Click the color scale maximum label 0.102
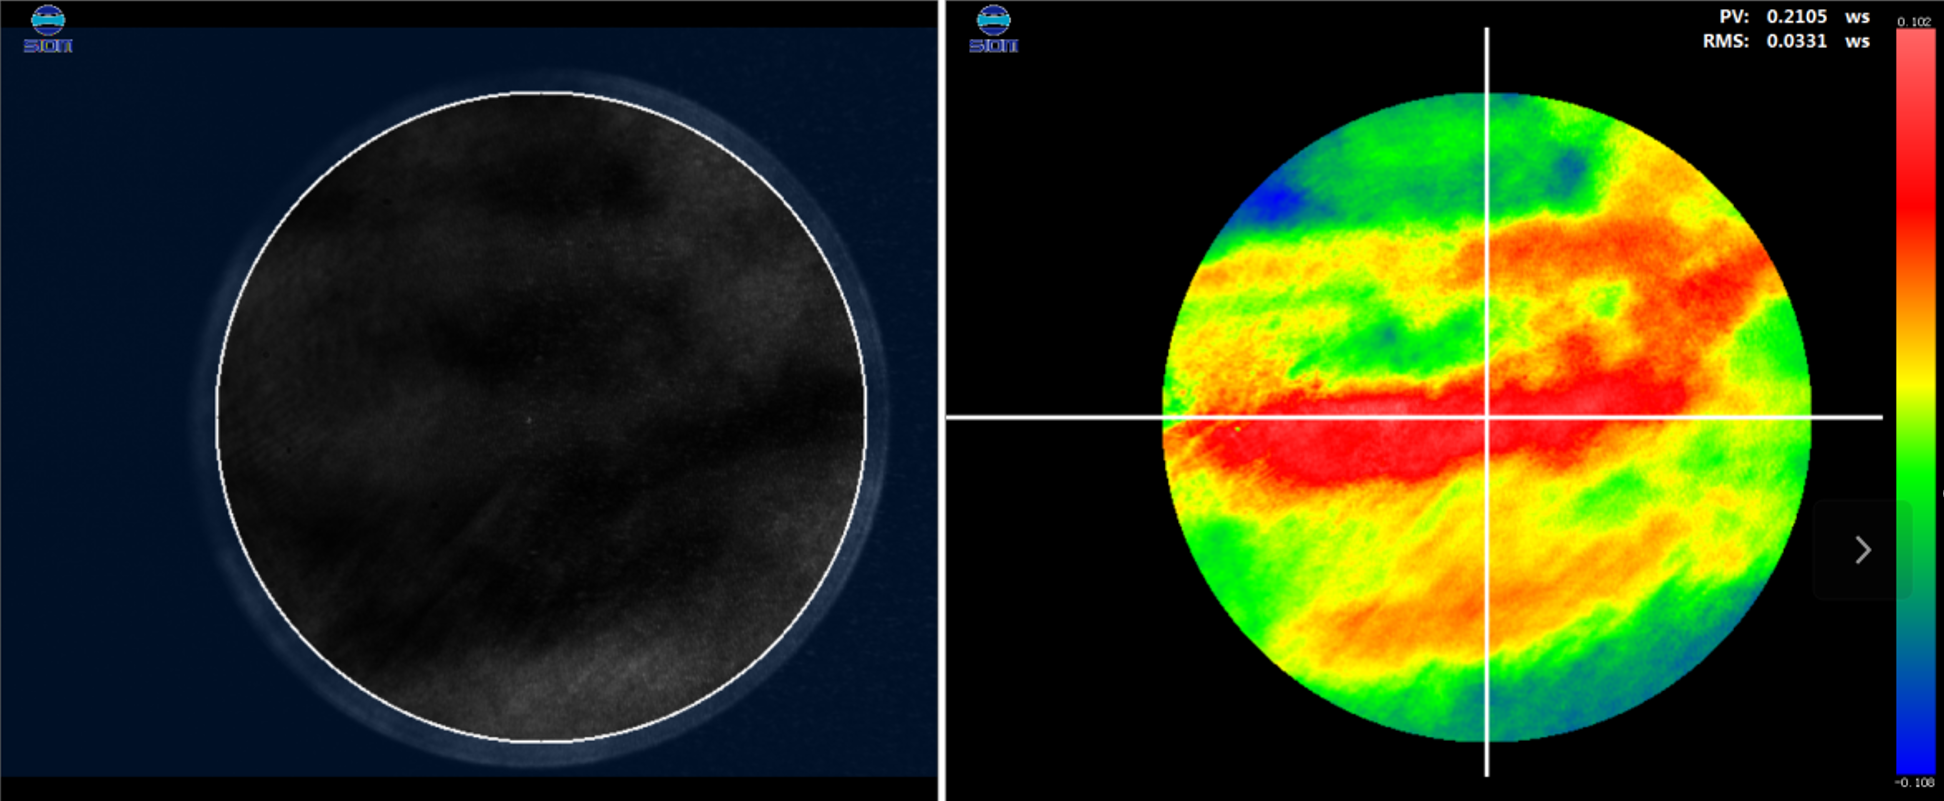1944x801 pixels. coord(1914,21)
